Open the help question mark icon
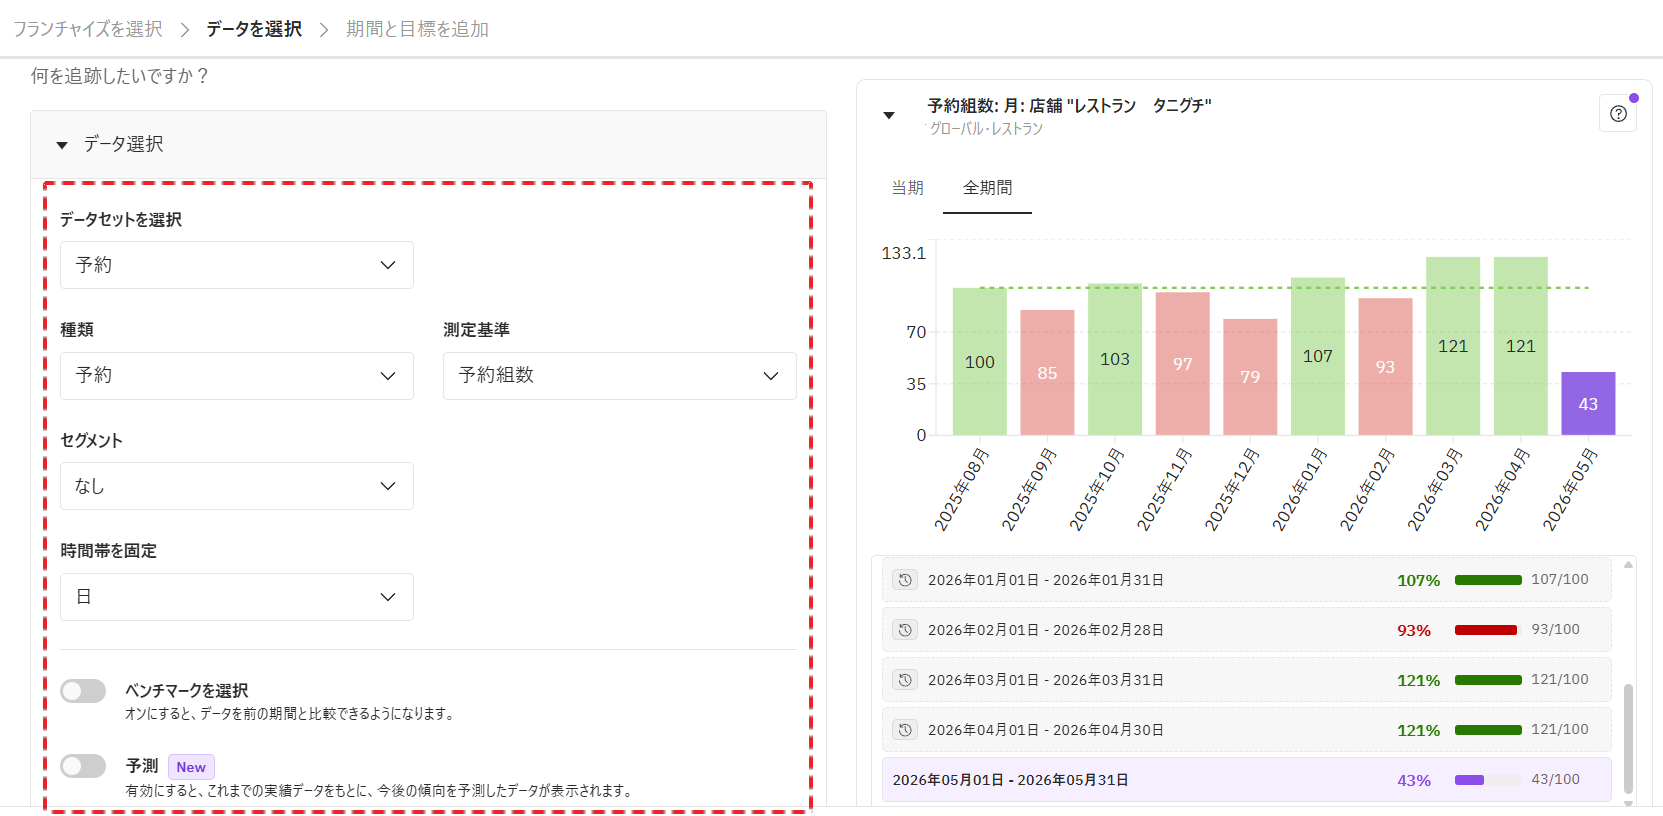This screenshot has height=816, width=1663. point(1618,114)
